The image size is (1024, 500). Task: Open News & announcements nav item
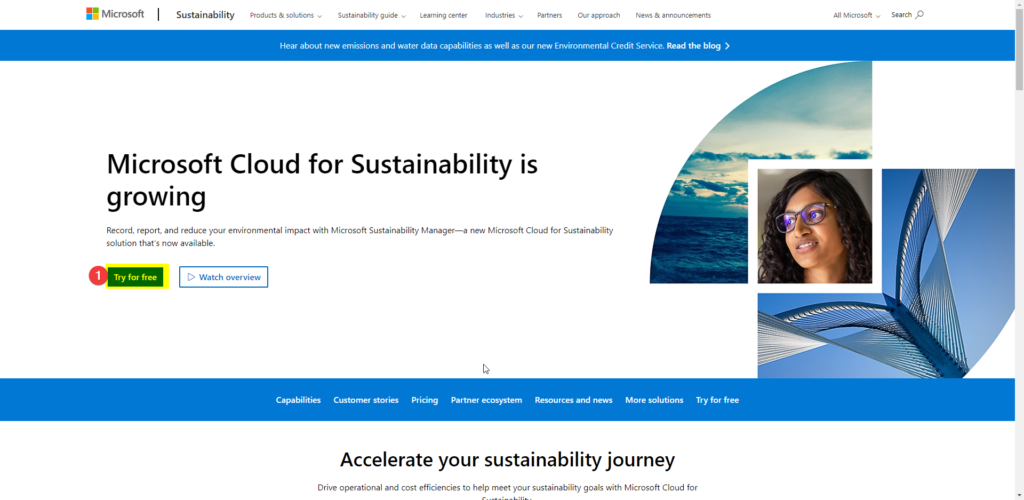pyautogui.click(x=673, y=15)
